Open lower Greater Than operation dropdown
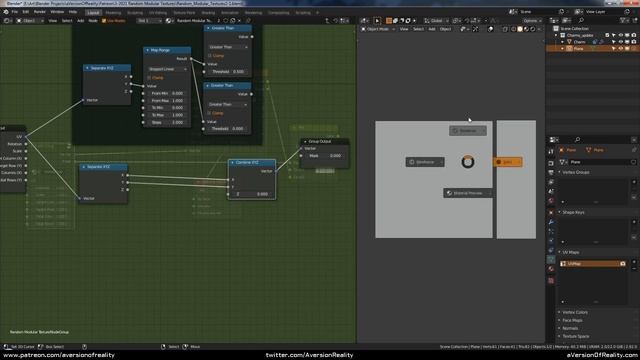This screenshot has width=640, height=360. point(227,104)
